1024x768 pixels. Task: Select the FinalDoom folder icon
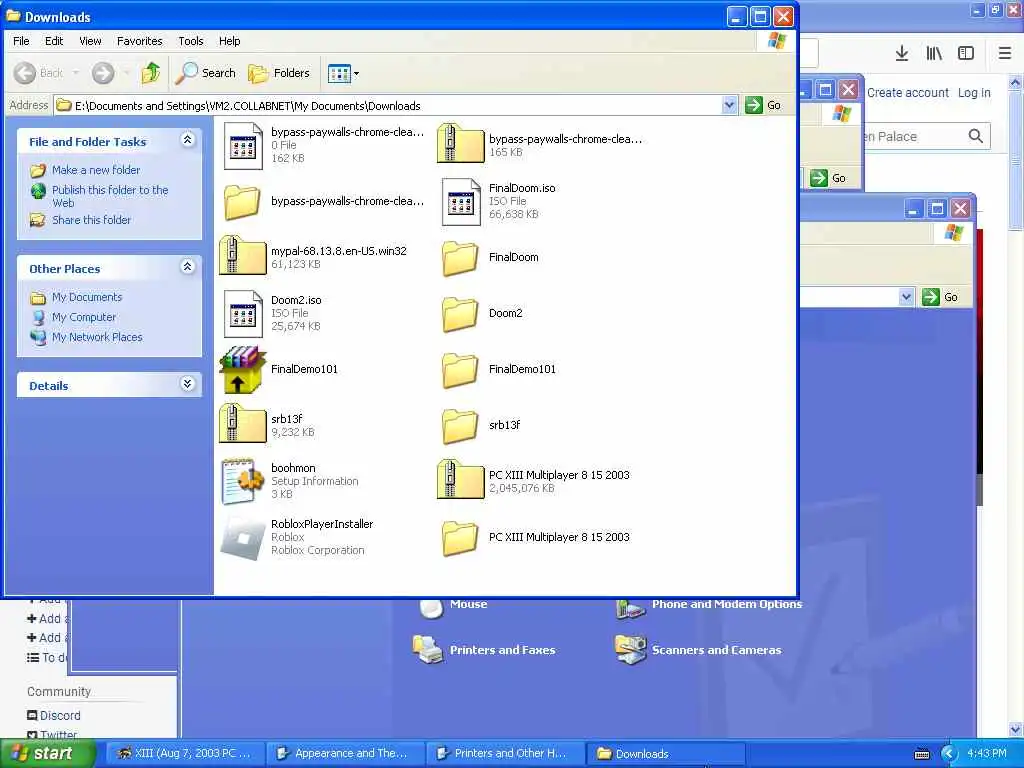pyautogui.click(x=460, y=258)
